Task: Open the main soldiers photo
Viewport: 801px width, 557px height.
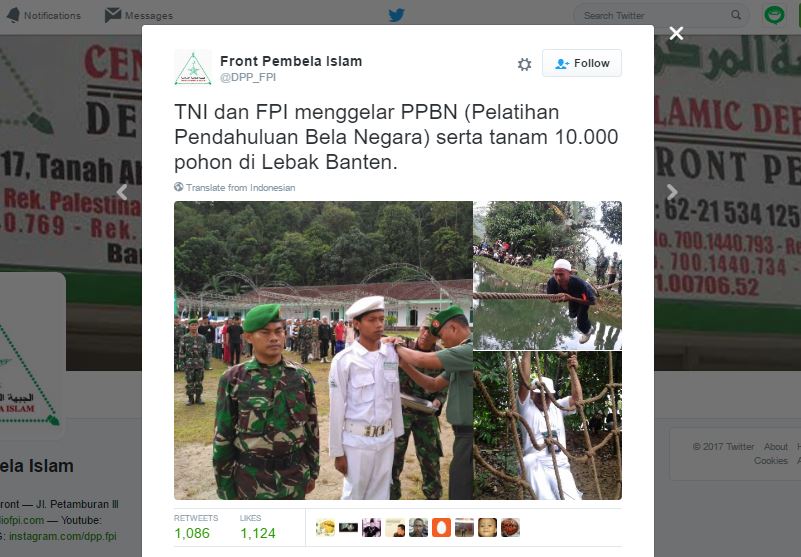Action: pyautogui.click(x=323, y=350)
